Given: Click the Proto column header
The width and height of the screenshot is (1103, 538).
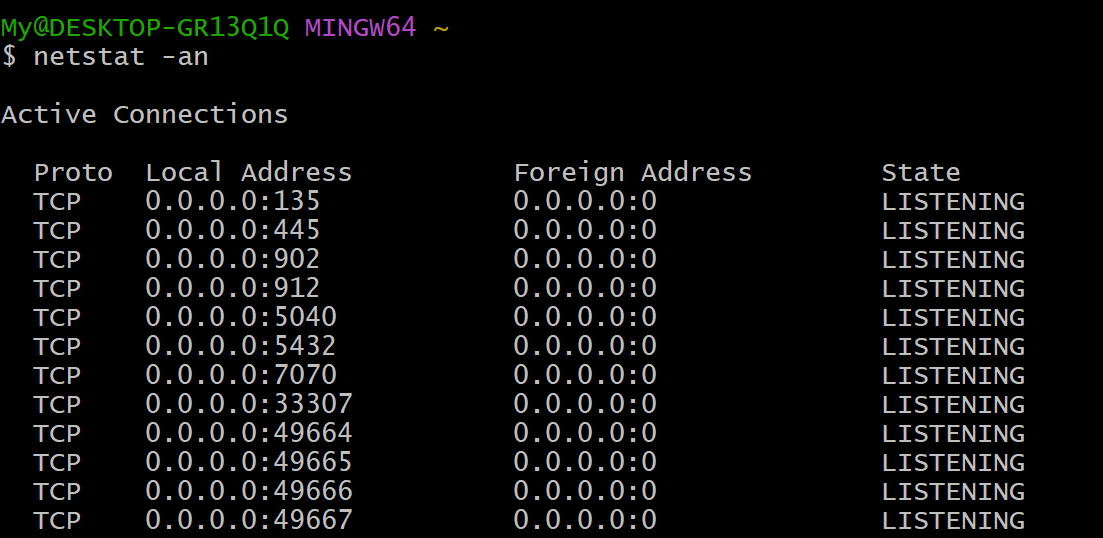Looking at the screenshot, I should click(73, 172).
